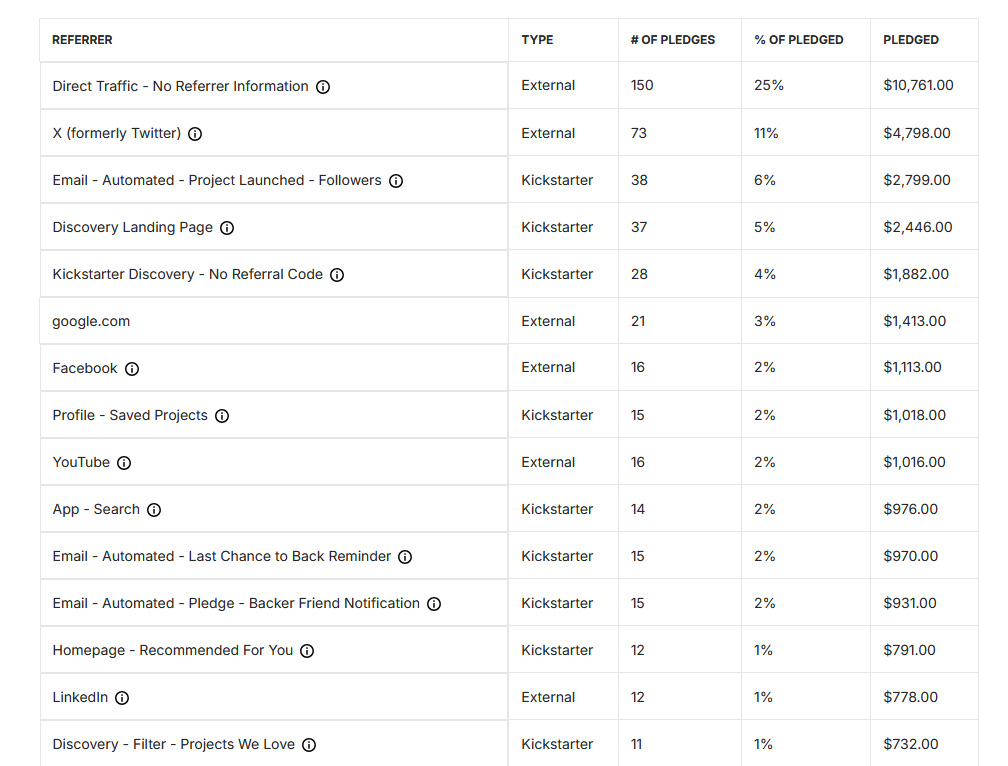Click the % OF PLEDGED column header
1008x766 pixels.
point(798,40)
